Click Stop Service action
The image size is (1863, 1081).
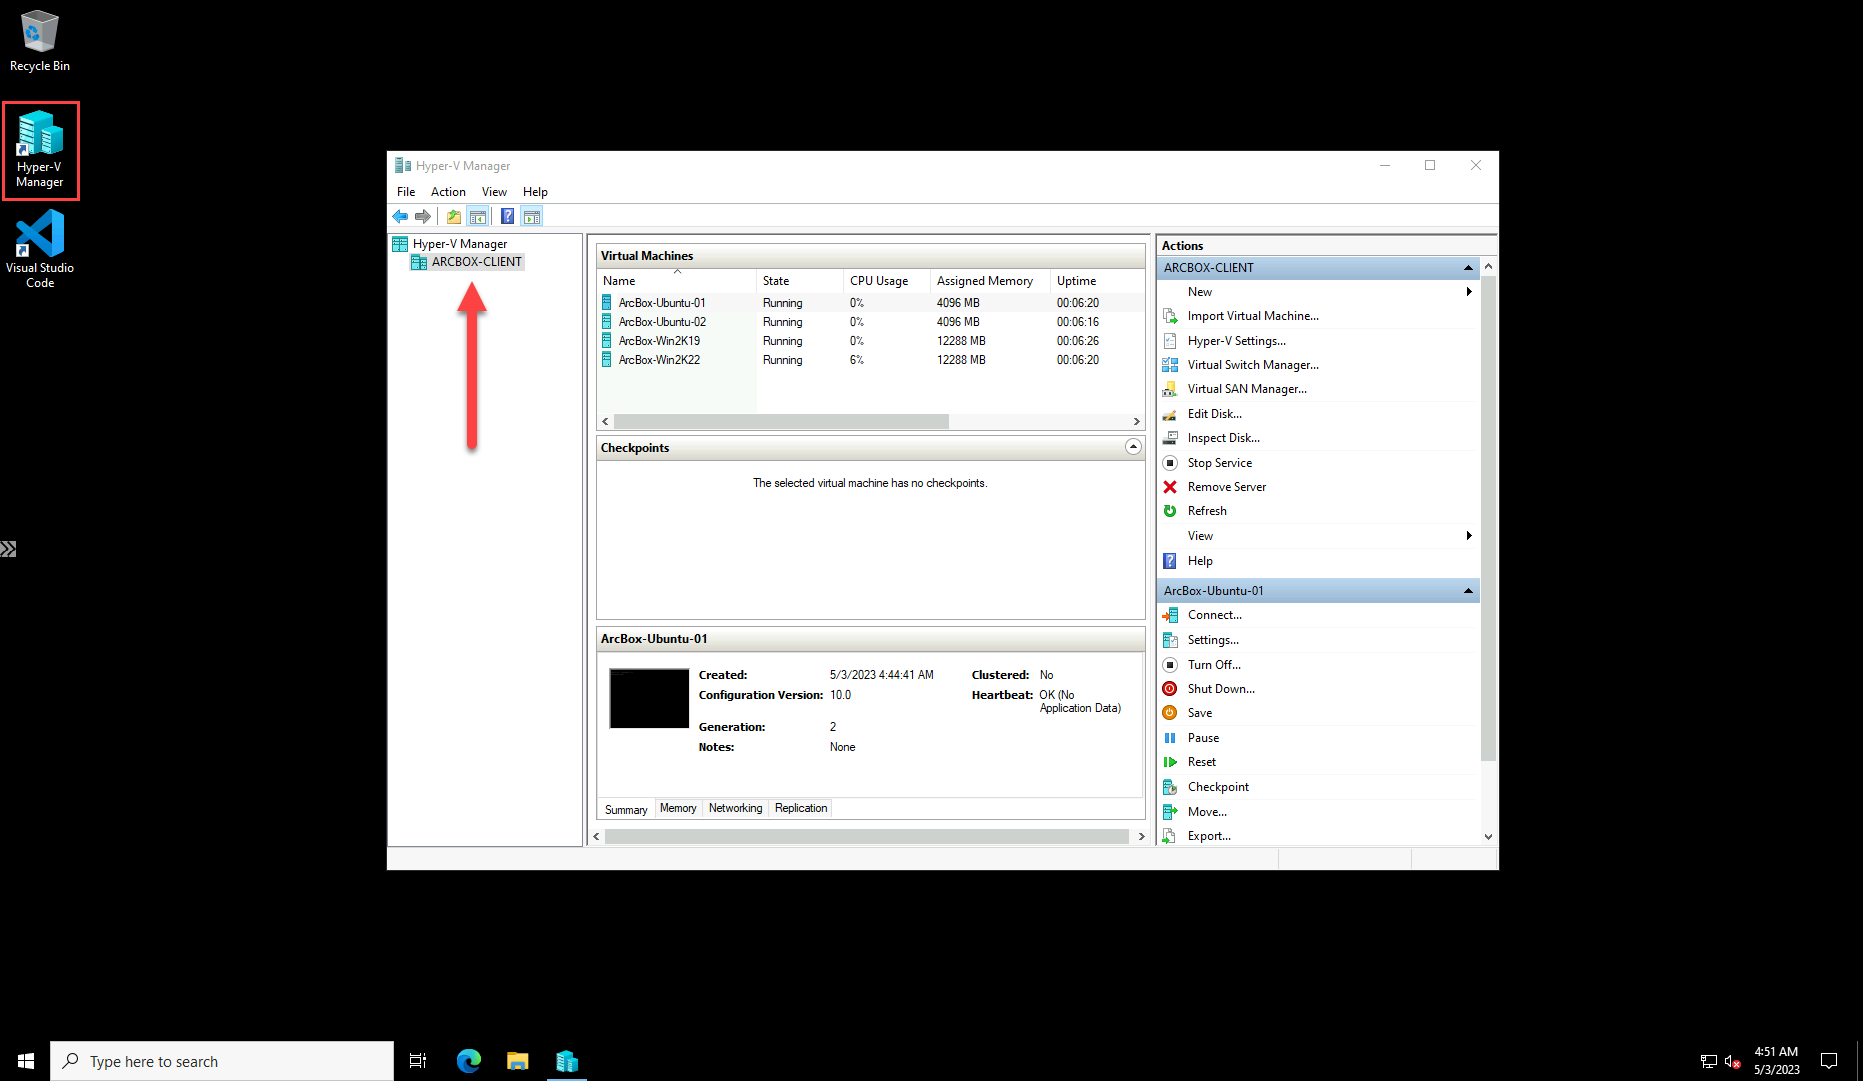coord(1220,463)
